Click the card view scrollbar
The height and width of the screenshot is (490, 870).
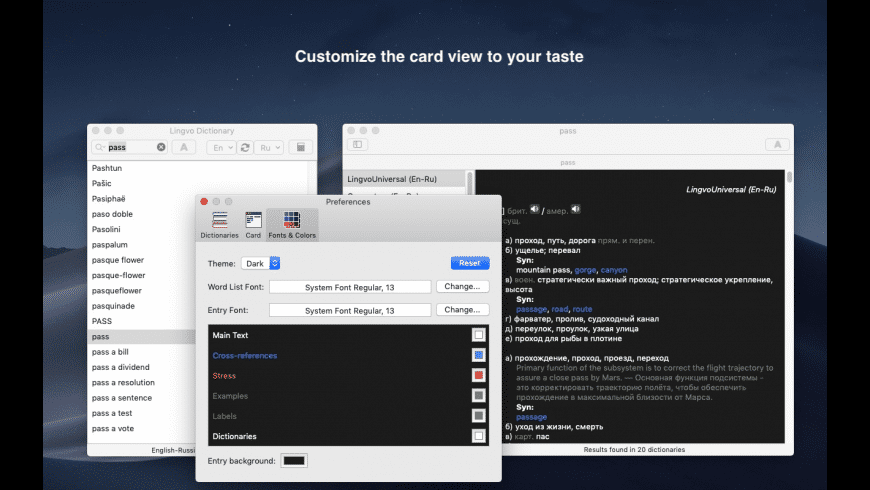[789, 178]
